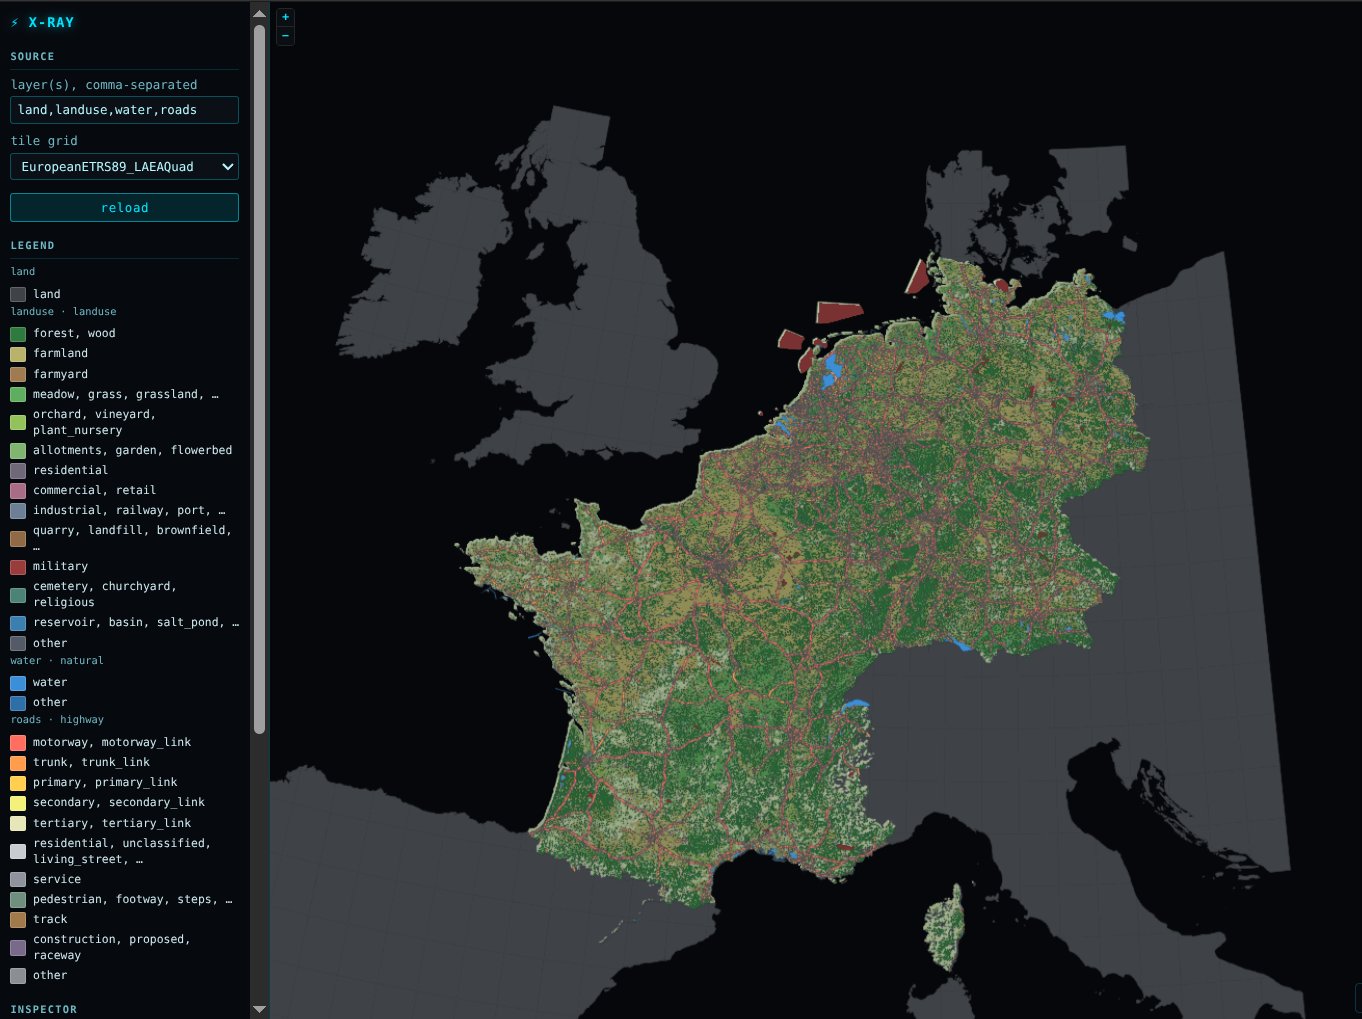Click the reservoir, basin, salt_pond swatch
1362x1019 pixels.
[x=18, y=623]
